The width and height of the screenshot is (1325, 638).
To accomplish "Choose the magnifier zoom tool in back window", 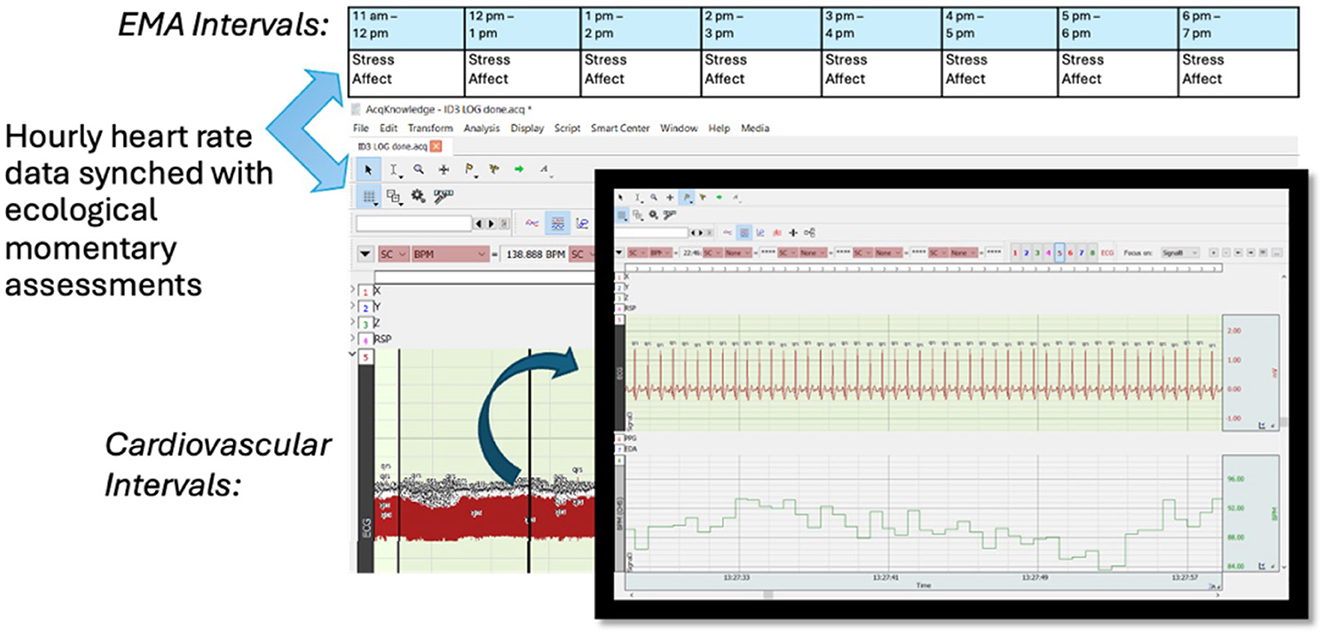I will point(418,169).
